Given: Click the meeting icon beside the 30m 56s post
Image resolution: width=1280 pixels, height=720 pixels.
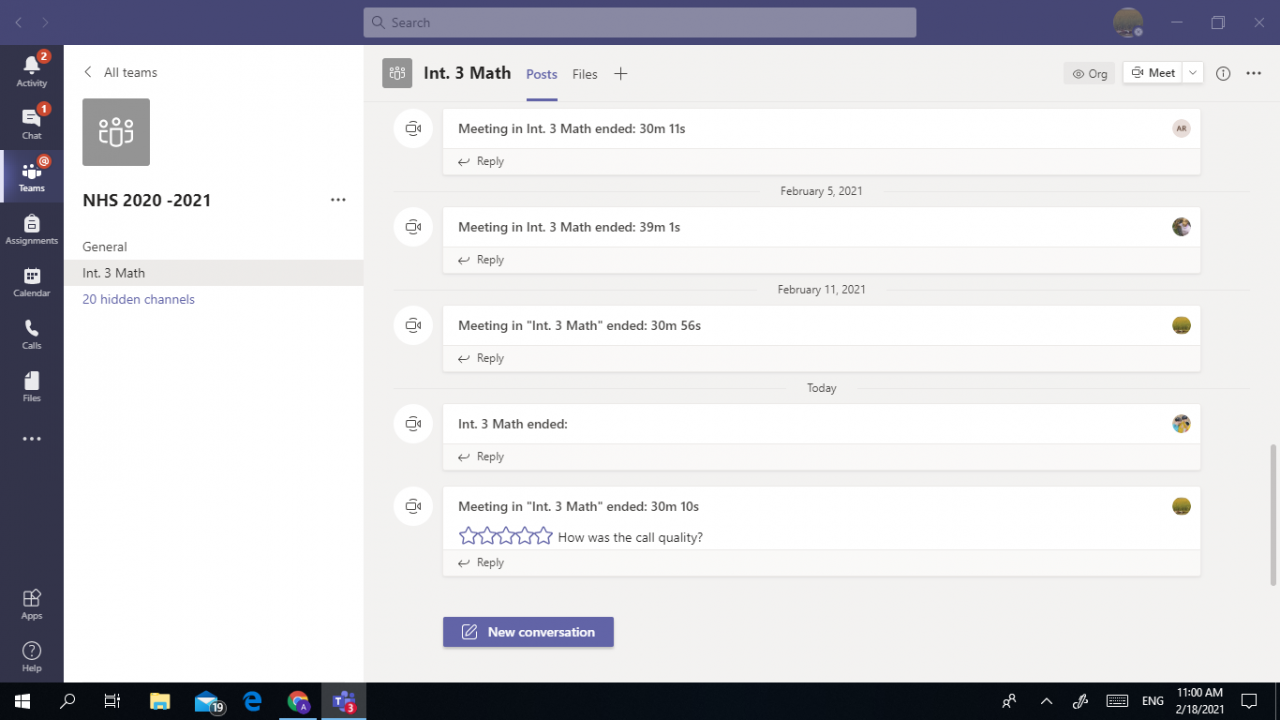Looking at the screenshot, I should [413, 325].
